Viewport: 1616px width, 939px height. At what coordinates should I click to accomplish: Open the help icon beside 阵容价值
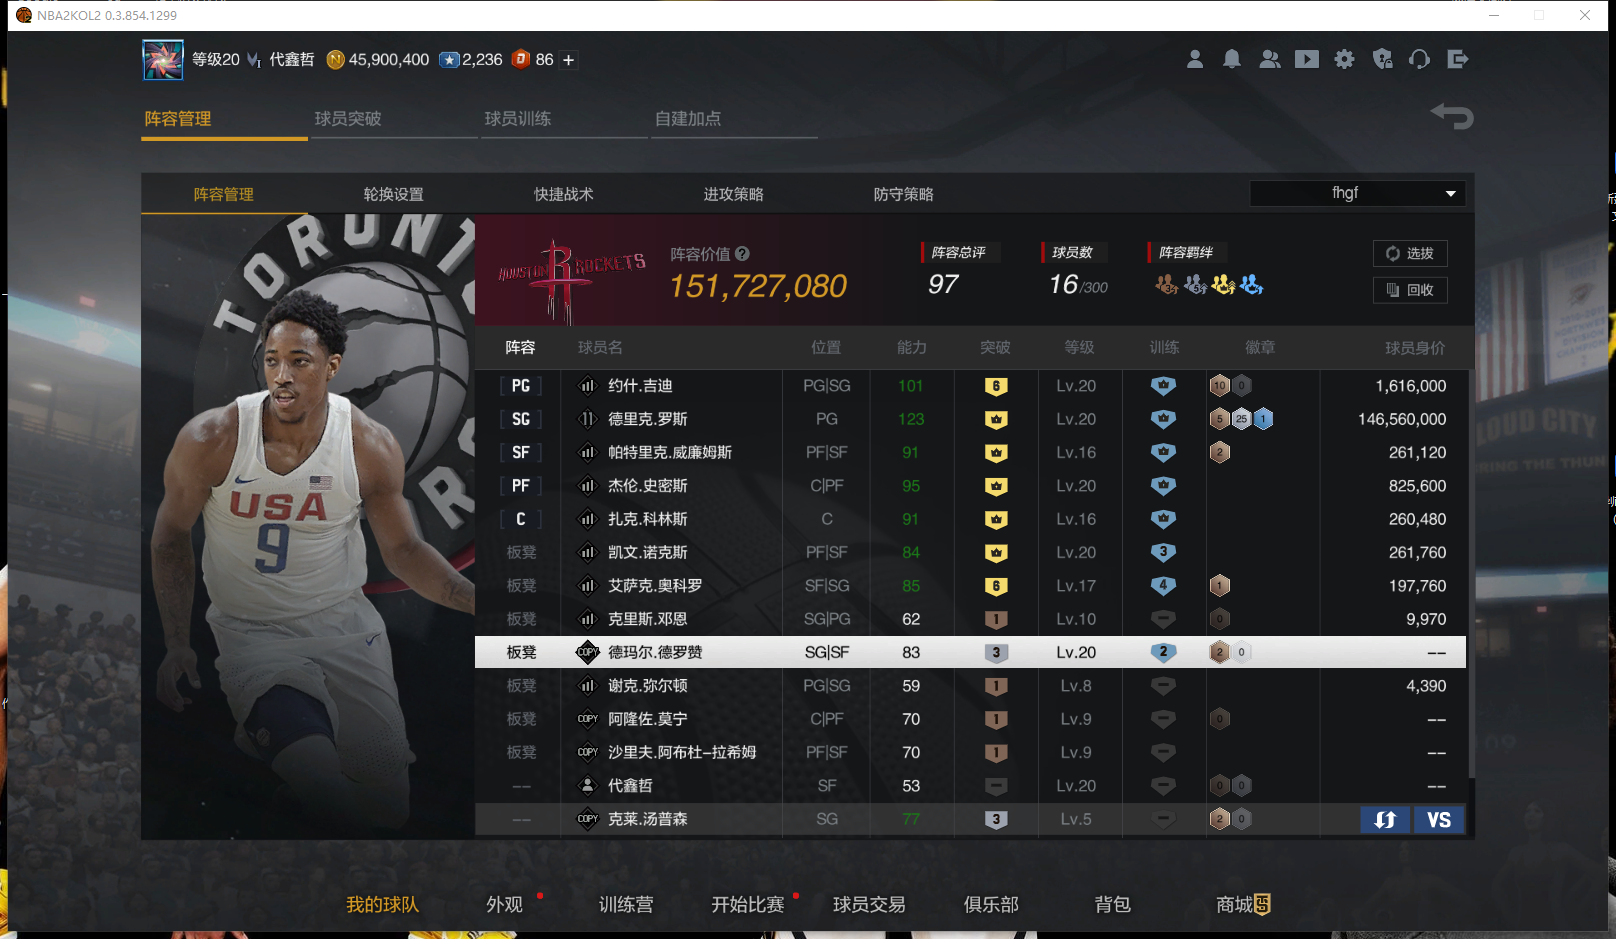pyautogui.click(x=742, y=254)
